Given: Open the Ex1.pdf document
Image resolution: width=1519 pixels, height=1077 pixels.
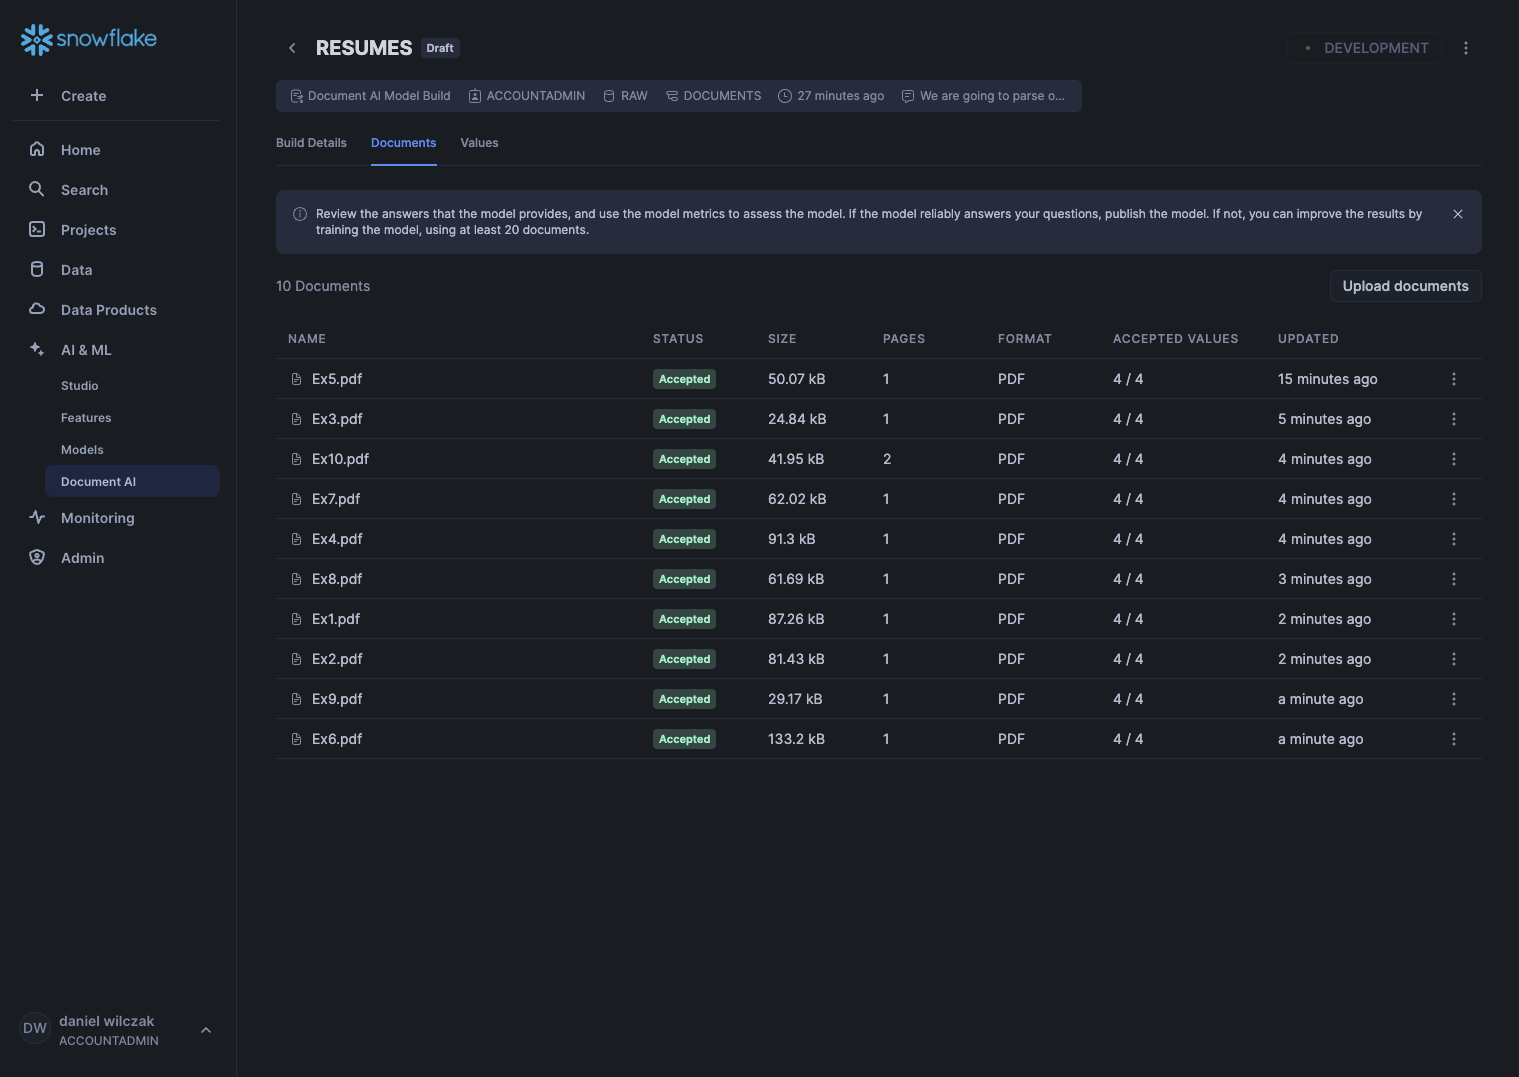Looking at the screenshot, I should pos(336,619).
